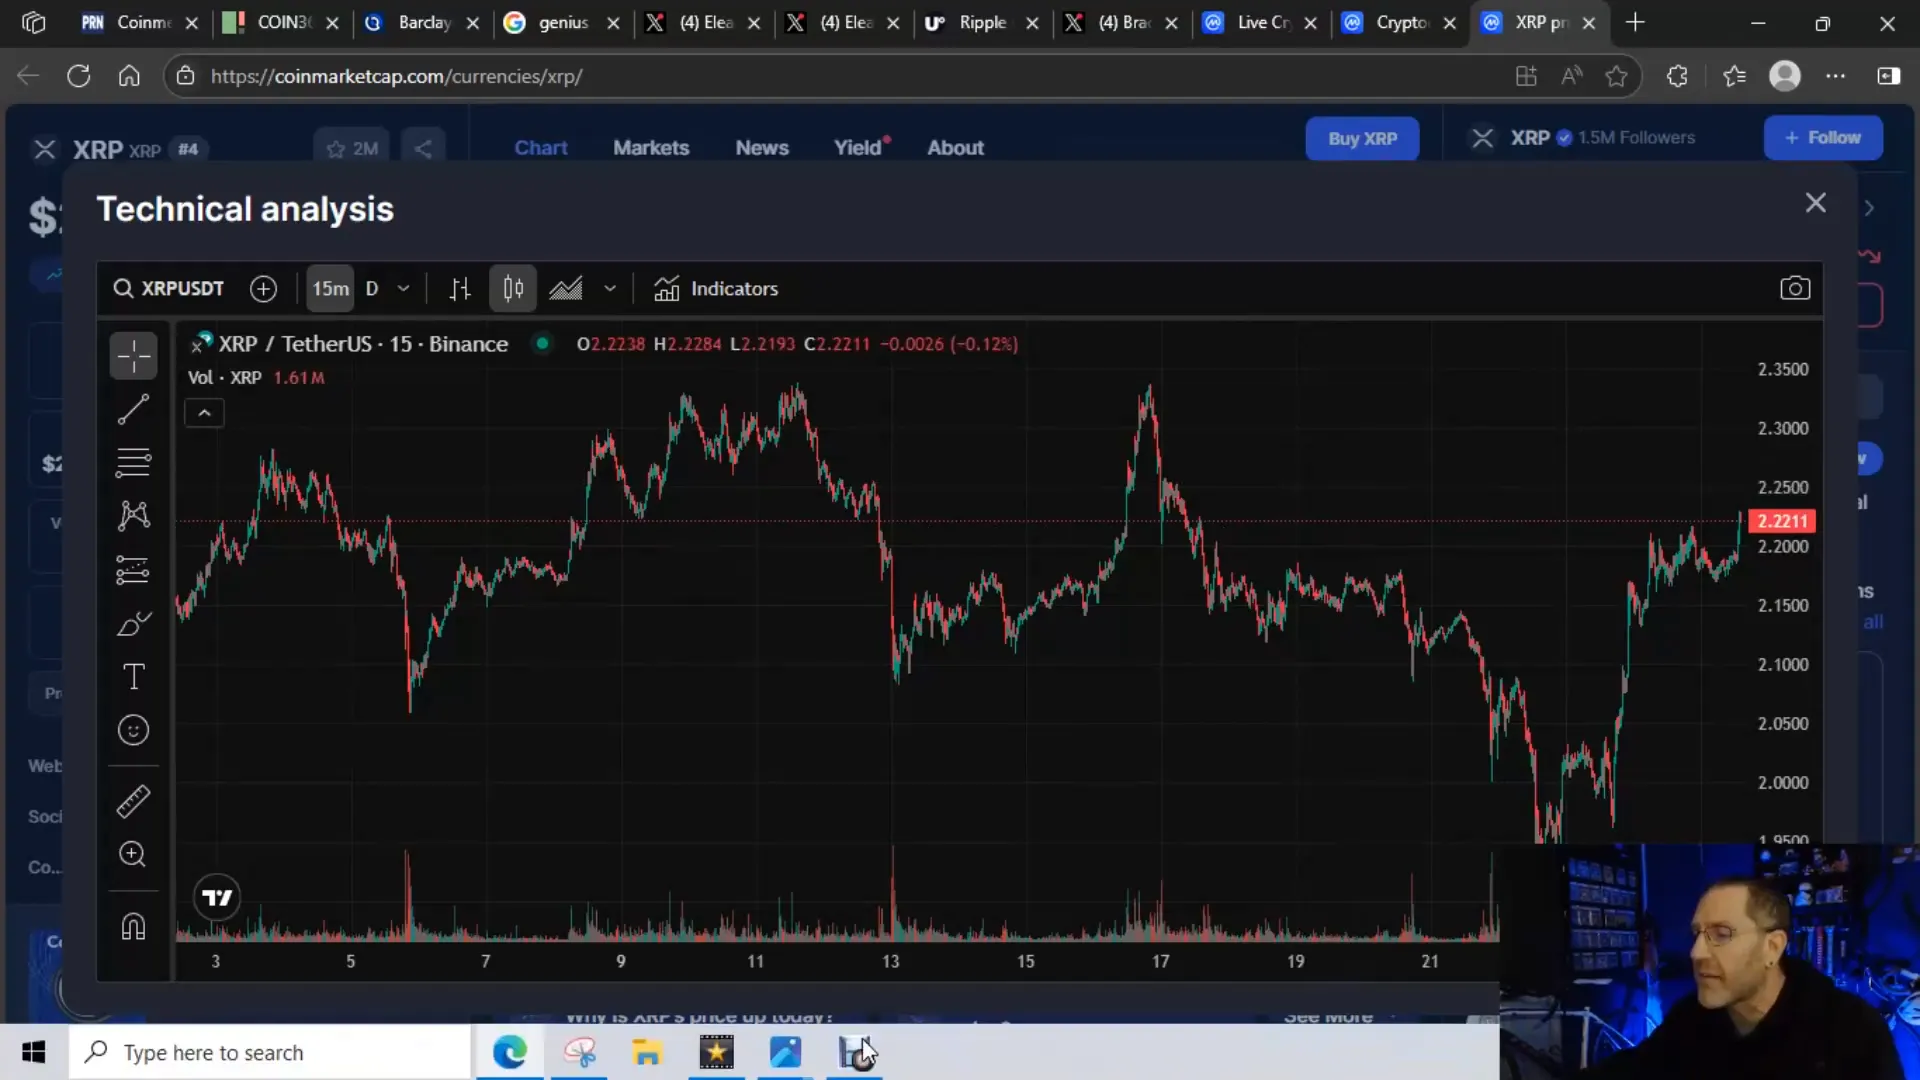This screenshot has height=1080, width=1920.
Task: Click the Buy XRP button
Action: pos(1362,139)
